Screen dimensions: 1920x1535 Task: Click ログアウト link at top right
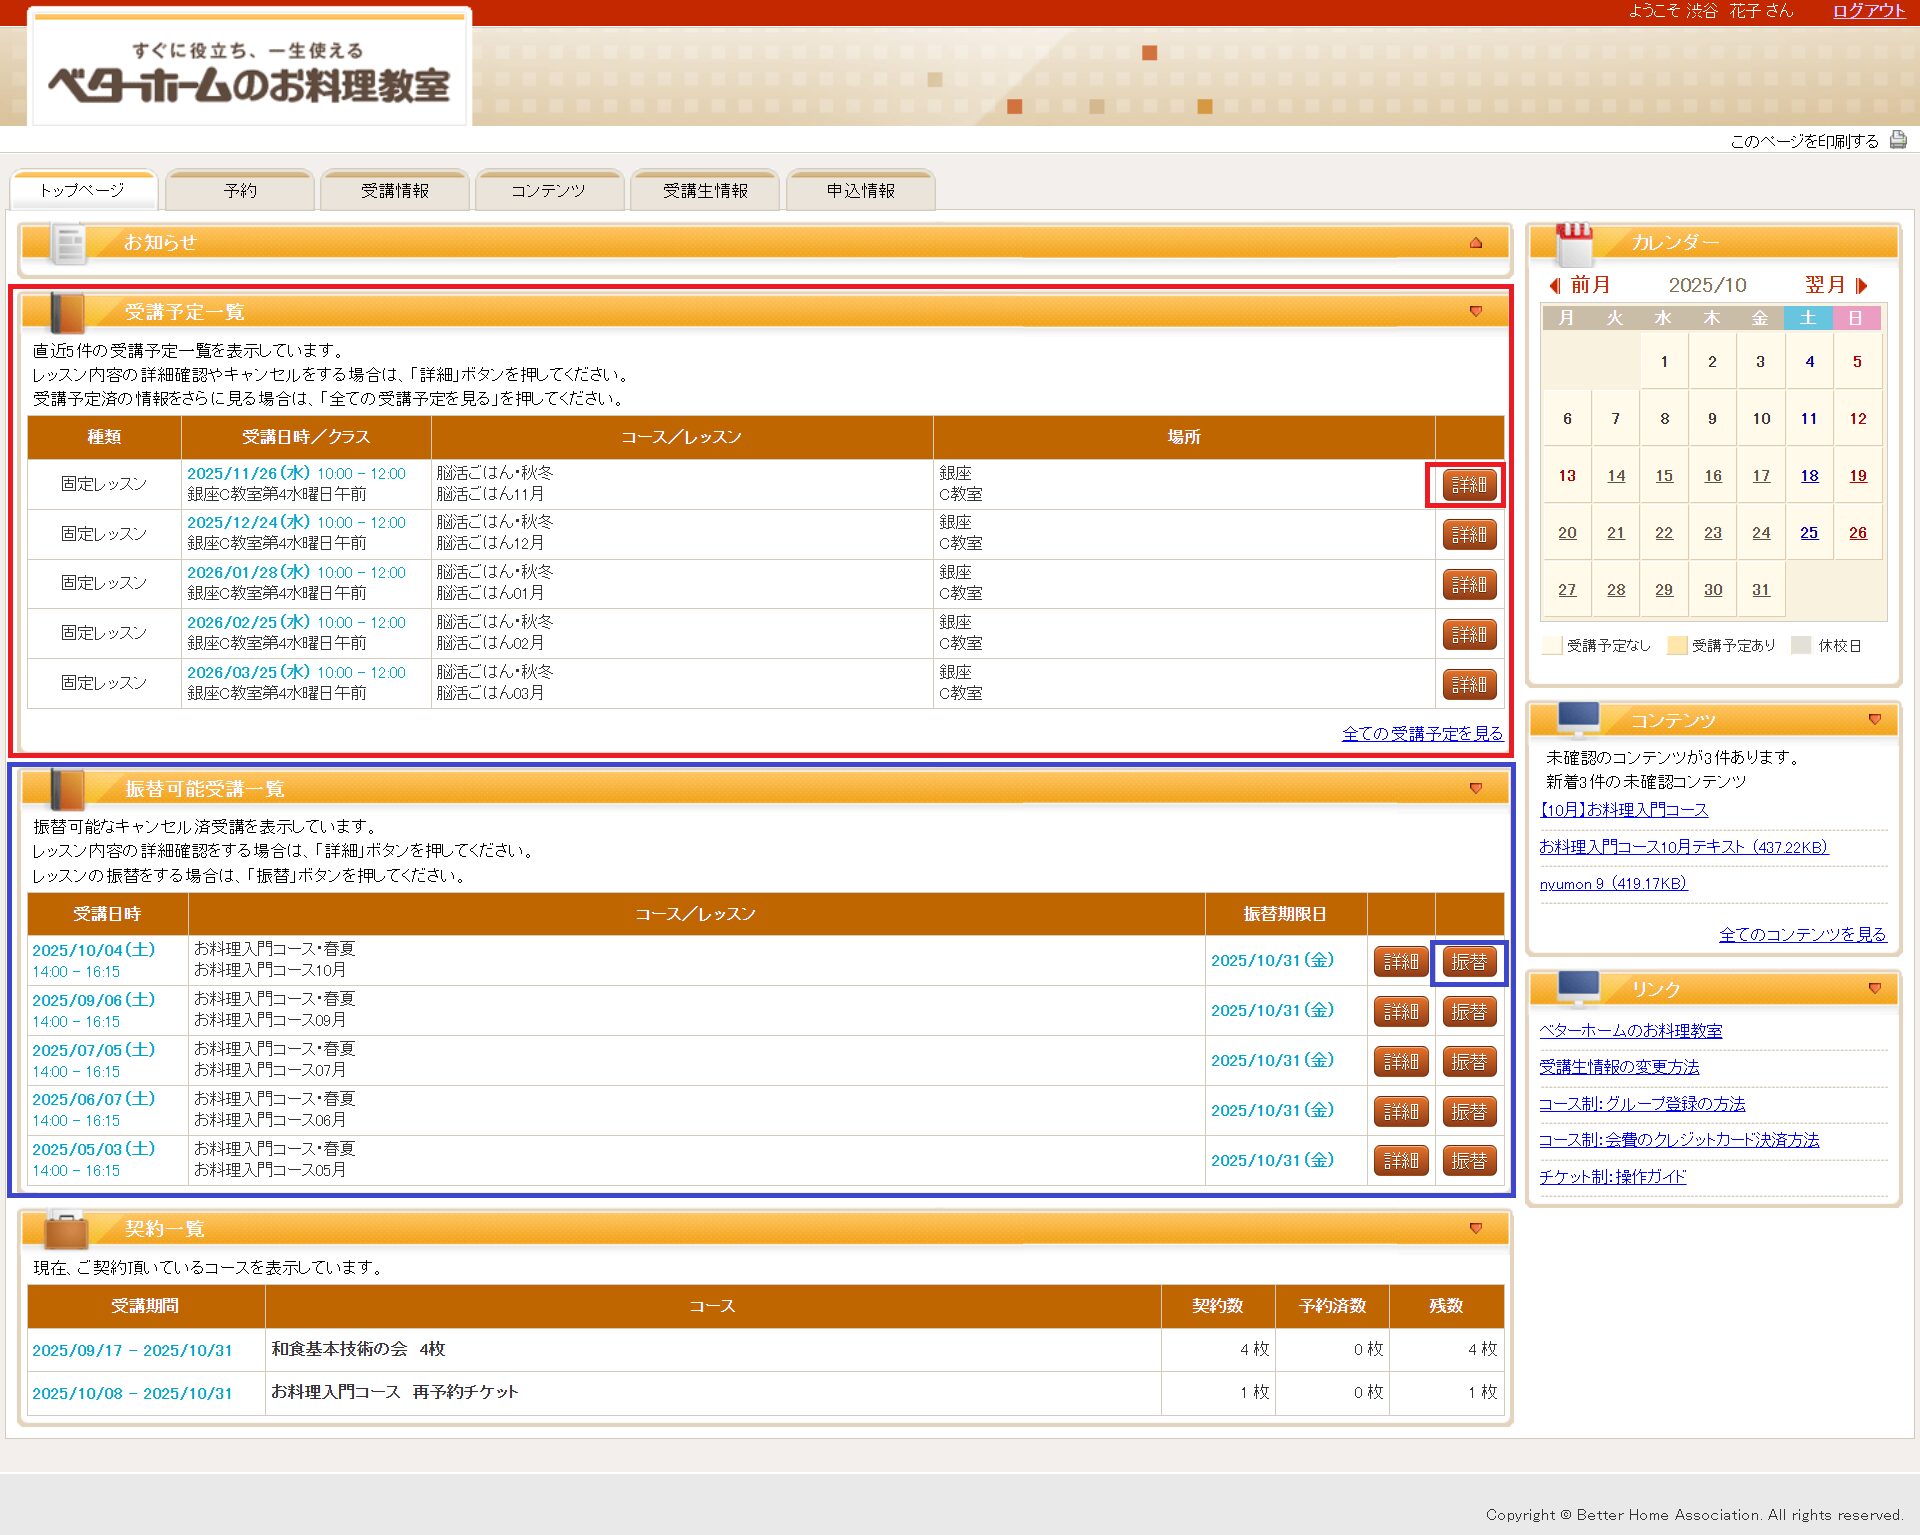[x=1868, y=11]
